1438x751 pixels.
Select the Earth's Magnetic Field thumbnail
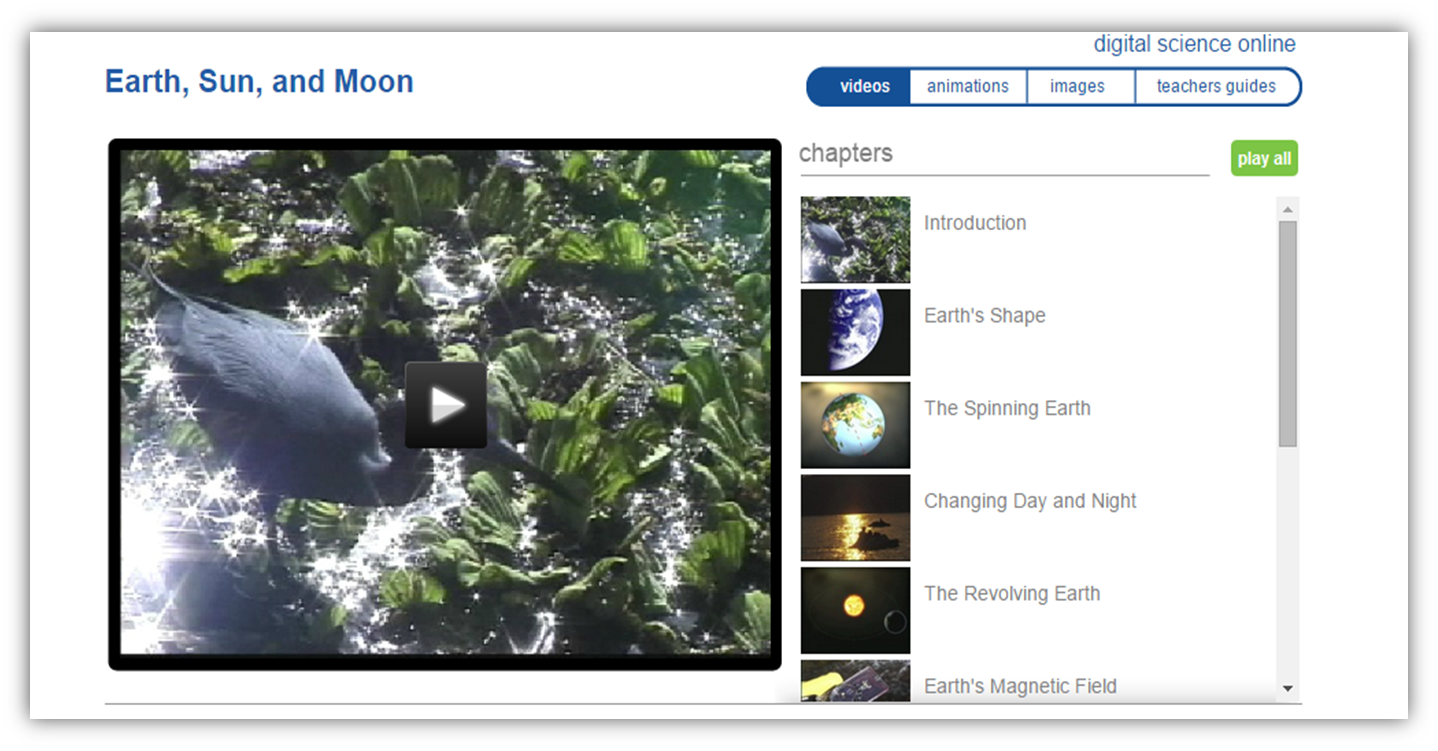coord(856,681)
